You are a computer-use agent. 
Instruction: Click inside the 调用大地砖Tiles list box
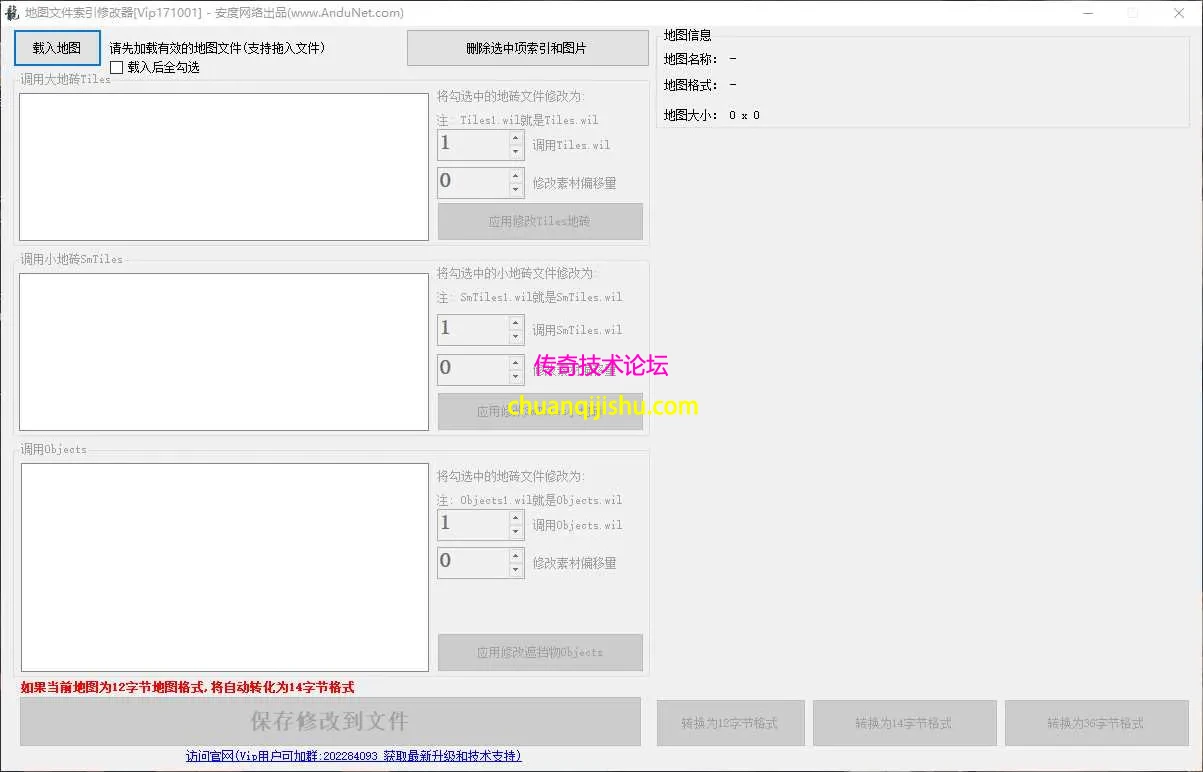(224, 167)
